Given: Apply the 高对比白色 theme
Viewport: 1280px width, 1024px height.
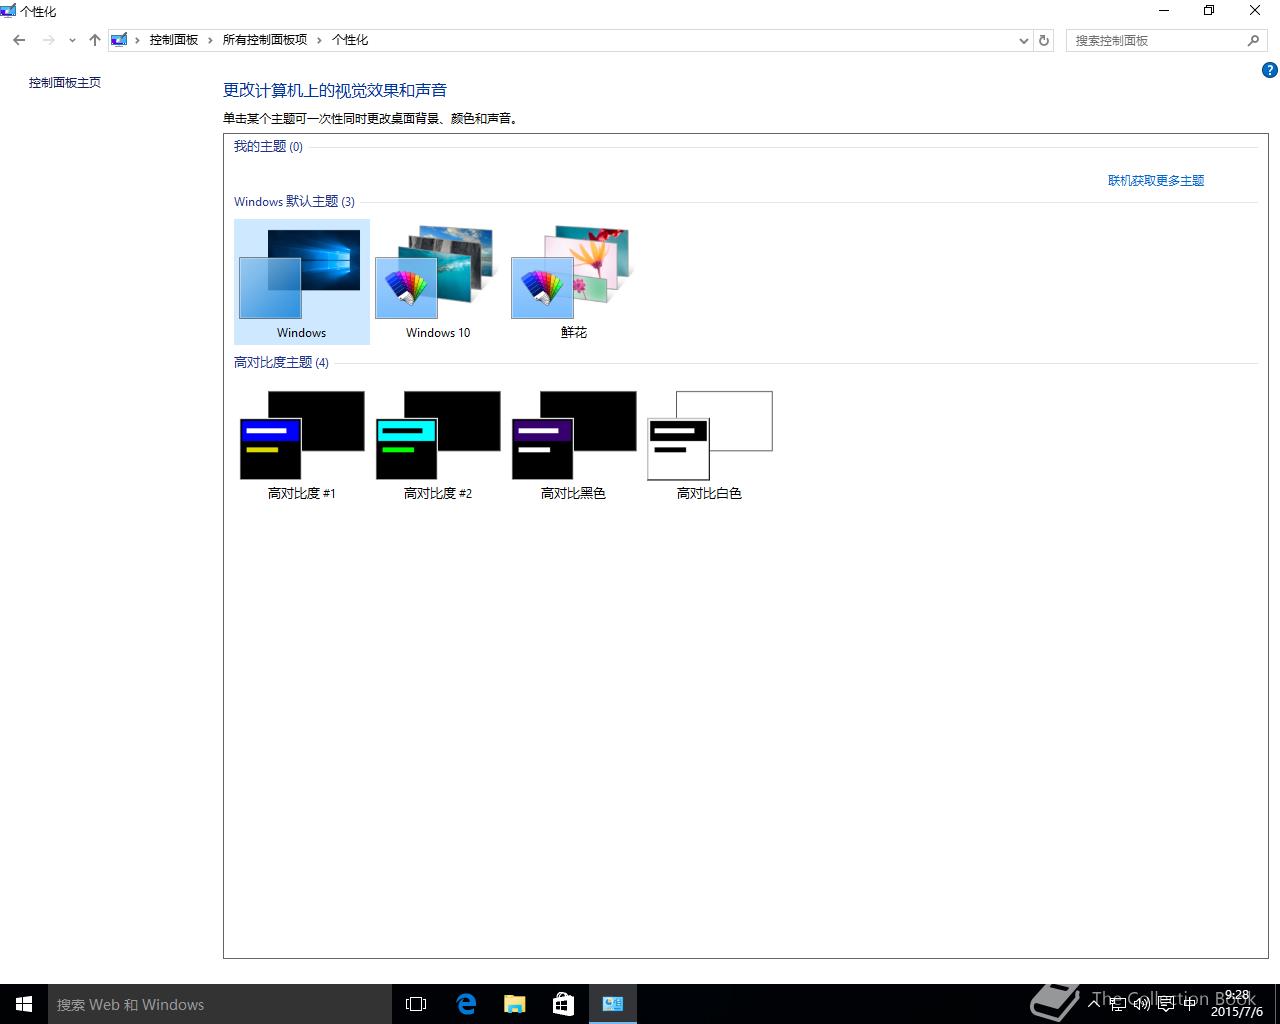Looking at the screenshot, I should tap(710, 445).
